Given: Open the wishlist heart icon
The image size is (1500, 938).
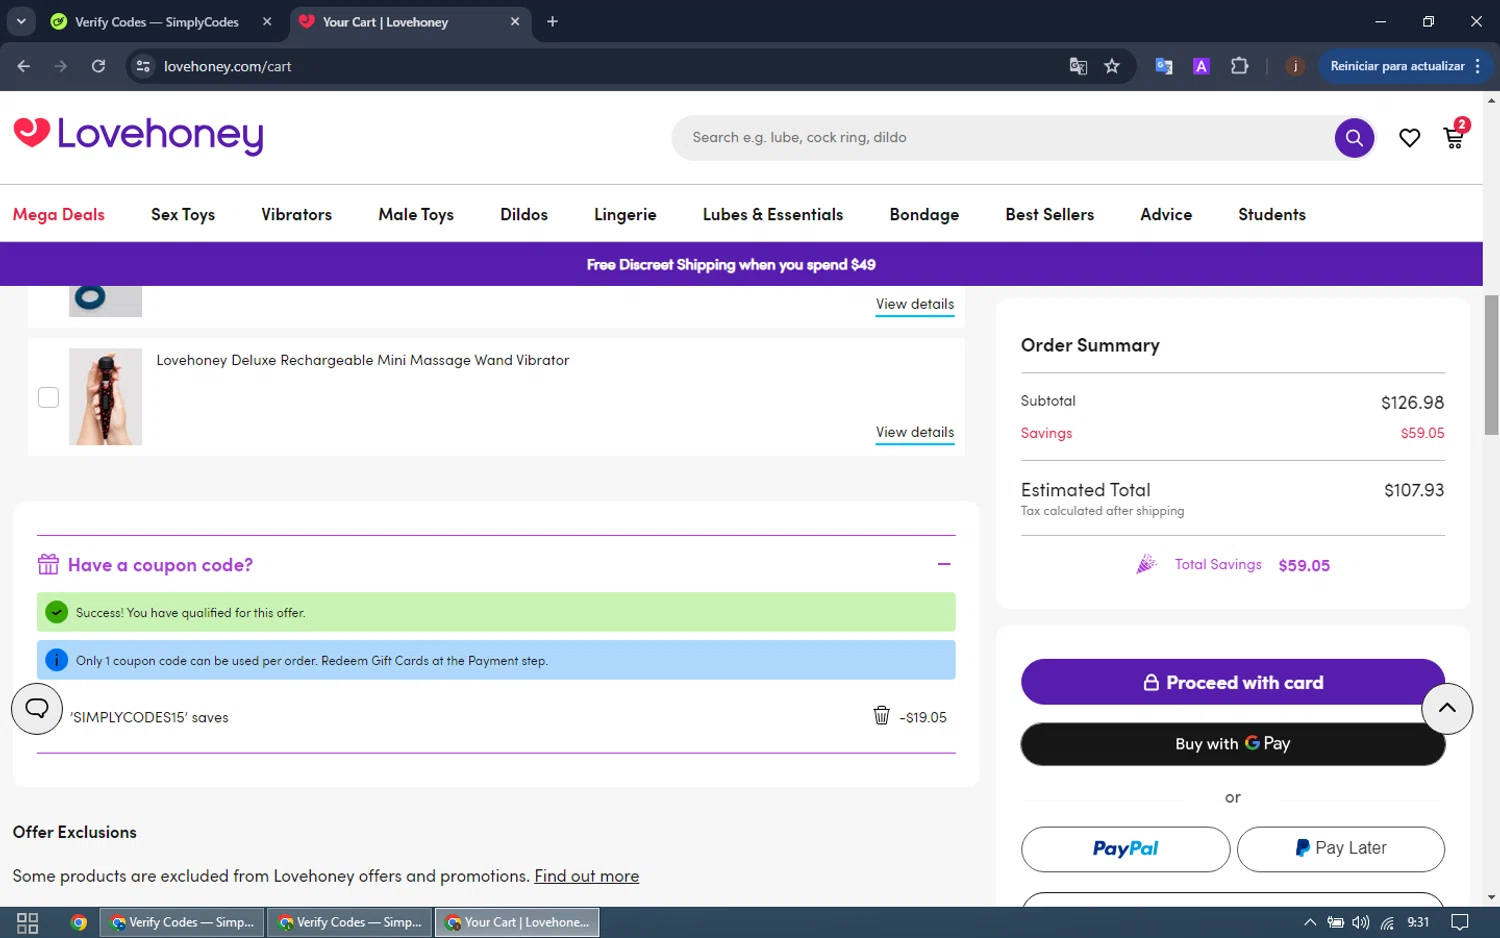Looking at the screenshot, I should [1409, 138].
